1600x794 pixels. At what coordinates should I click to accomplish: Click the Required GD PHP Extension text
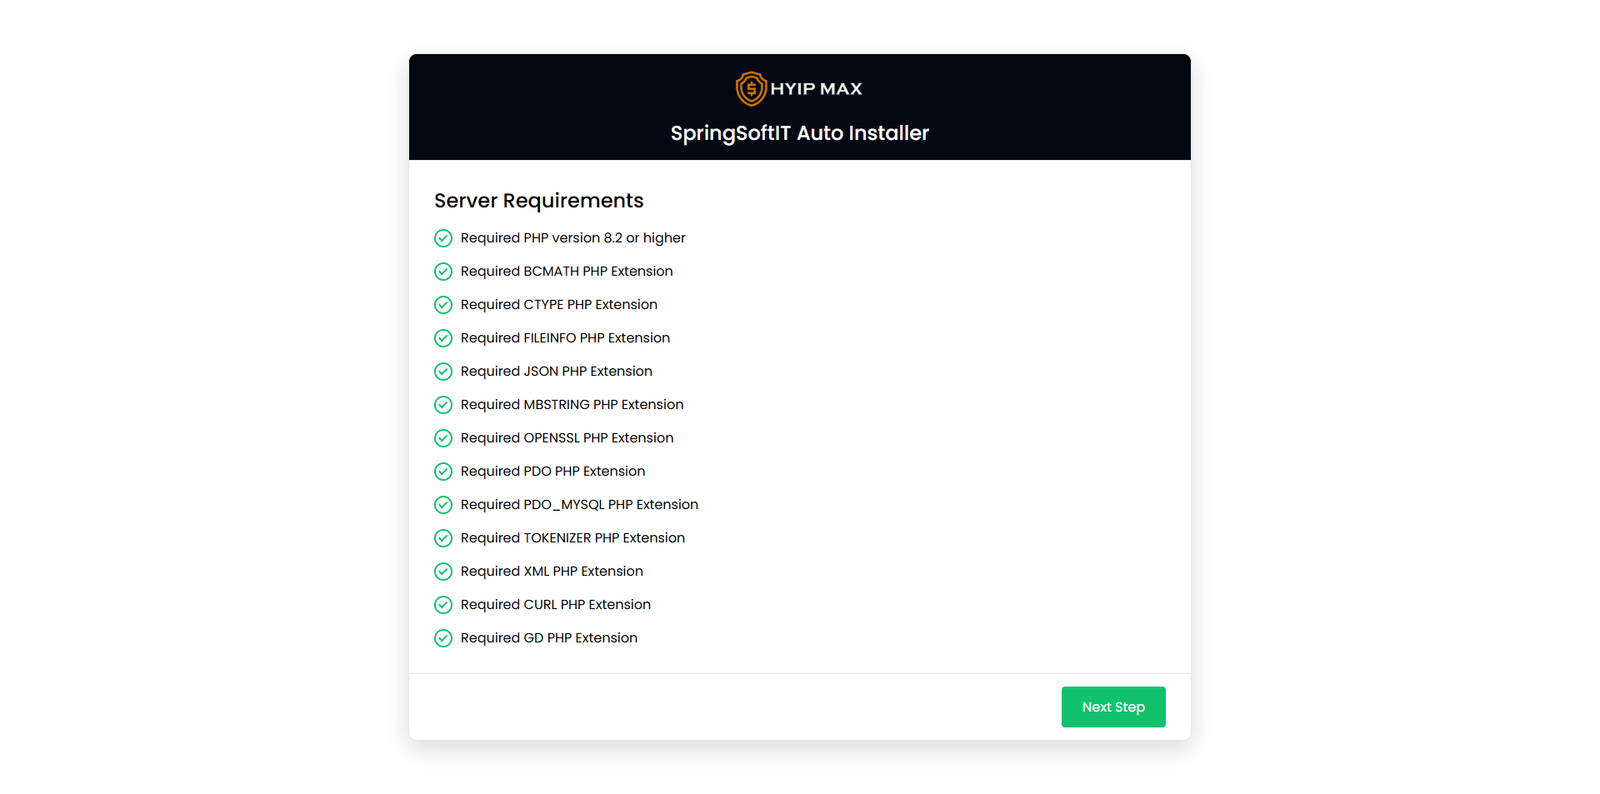[549, 638]
